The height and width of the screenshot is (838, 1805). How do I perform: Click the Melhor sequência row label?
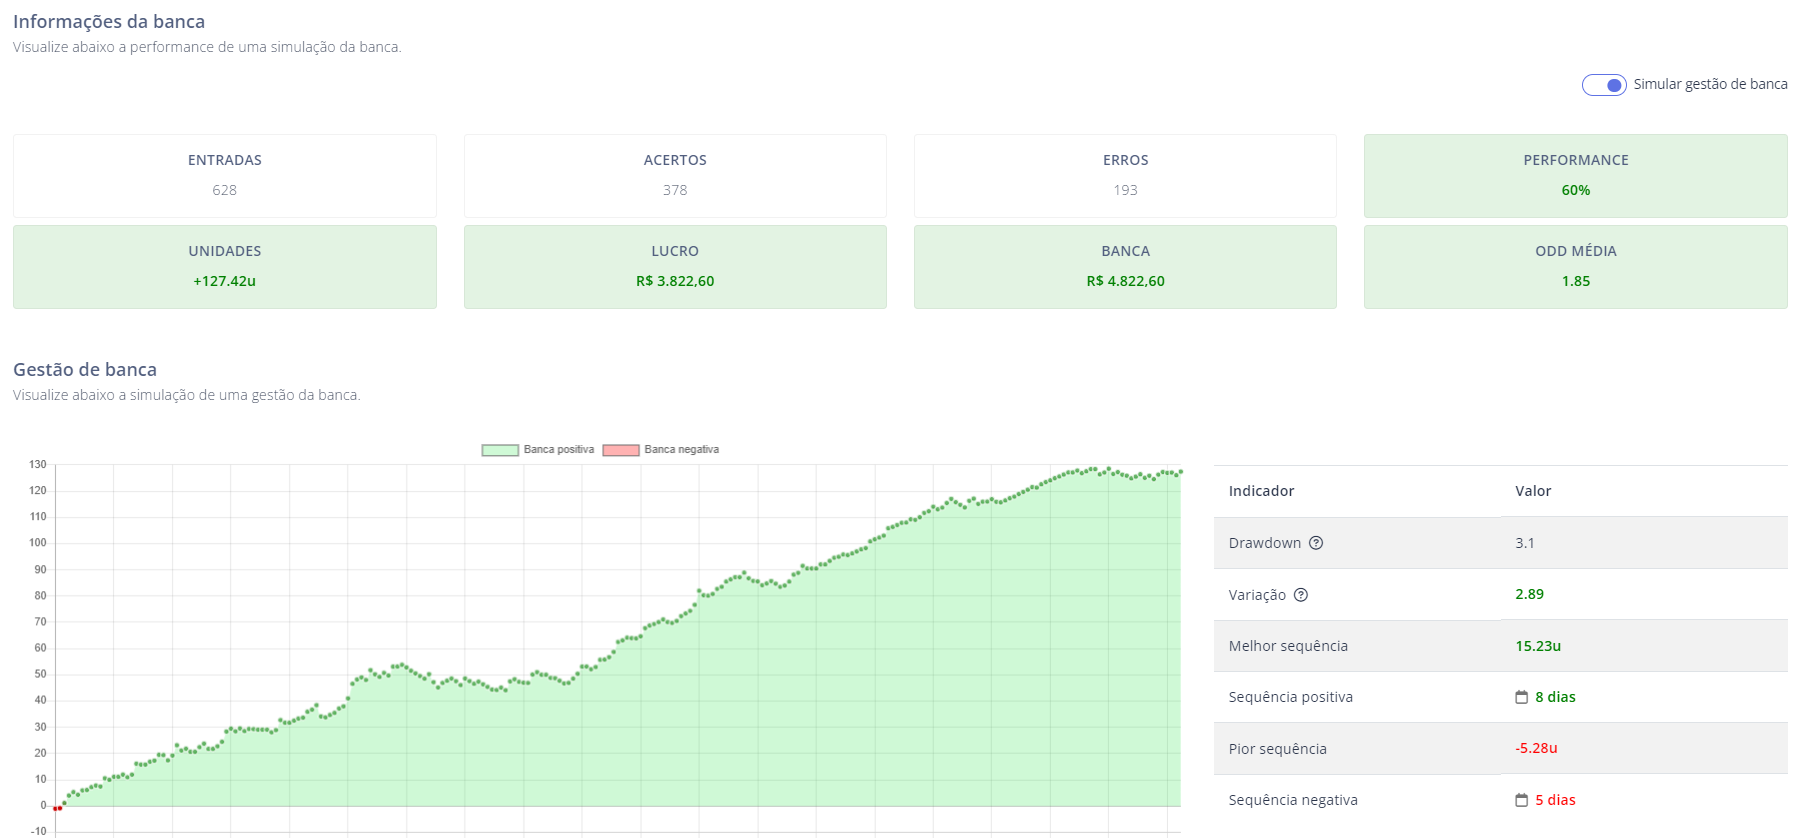[x=1288, y=646]
